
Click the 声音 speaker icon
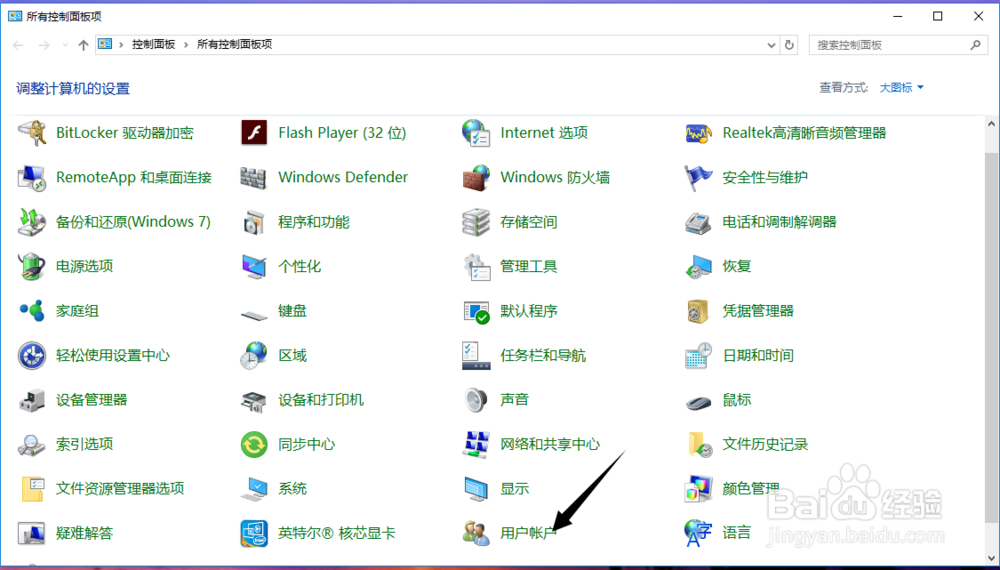point(476,400)
